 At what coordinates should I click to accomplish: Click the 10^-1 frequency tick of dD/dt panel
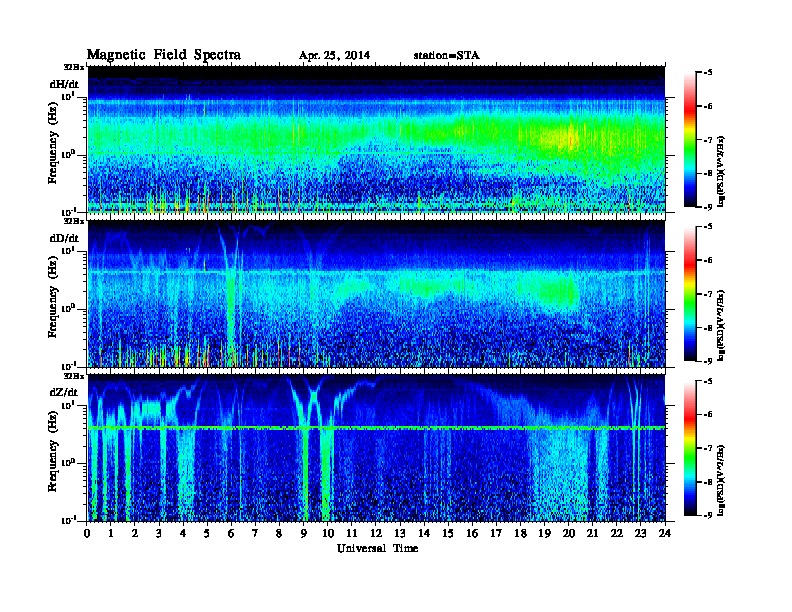[68, 366]
